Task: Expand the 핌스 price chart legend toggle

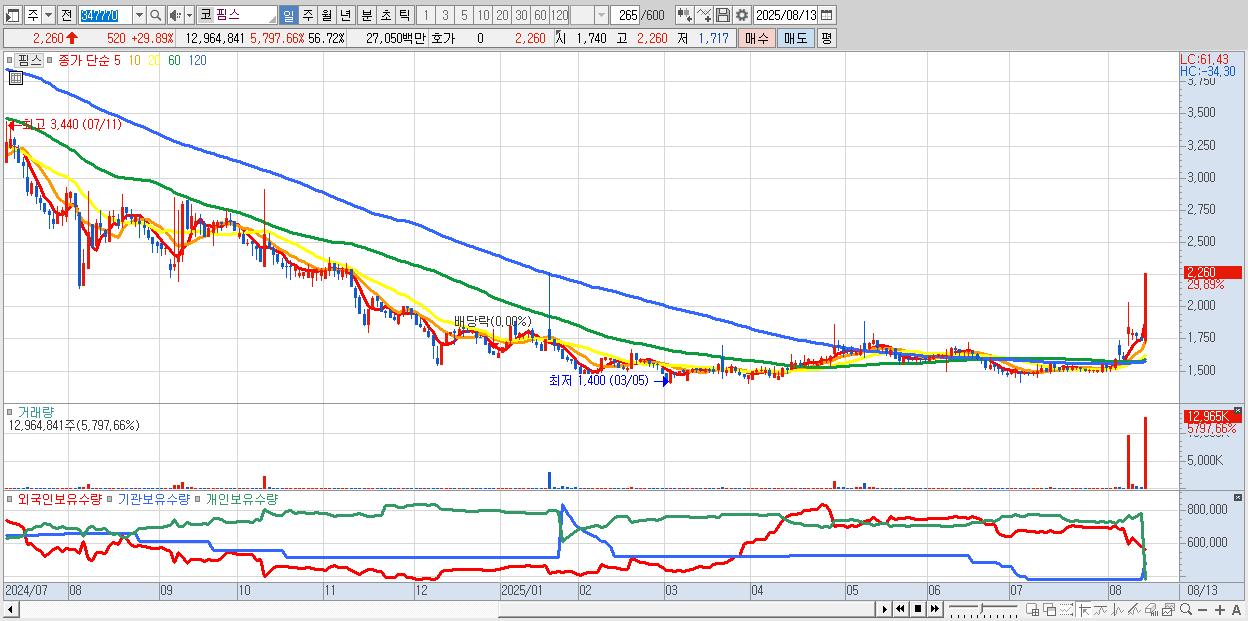Action: tap(9, 60)
